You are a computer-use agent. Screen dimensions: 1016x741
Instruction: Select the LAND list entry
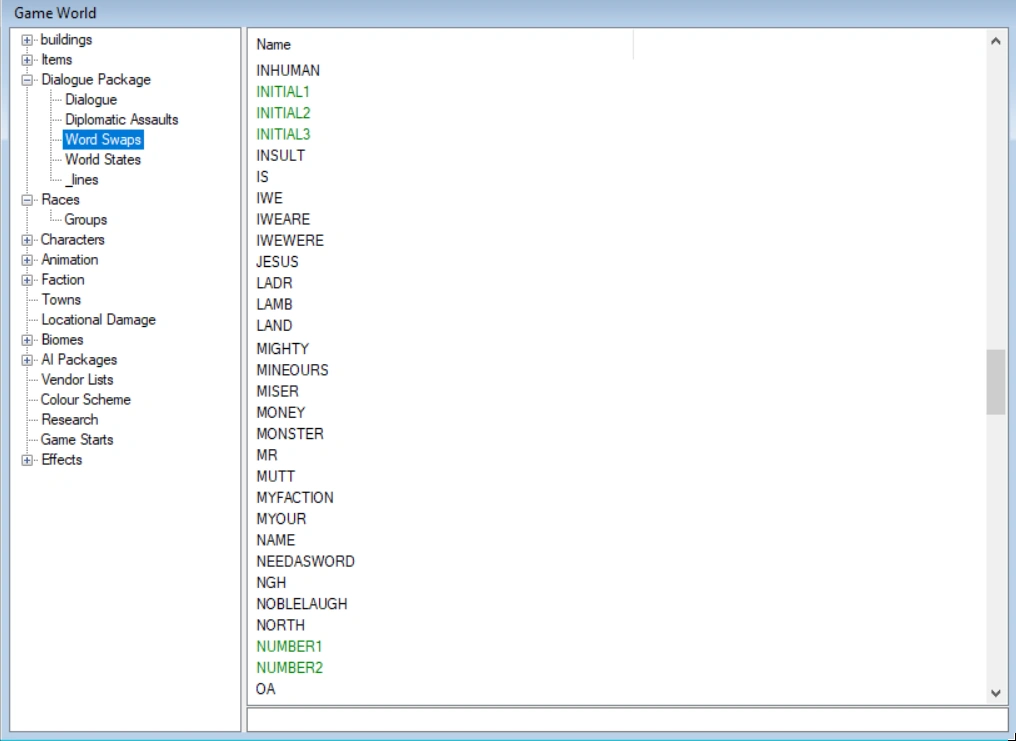click(274, 326)
